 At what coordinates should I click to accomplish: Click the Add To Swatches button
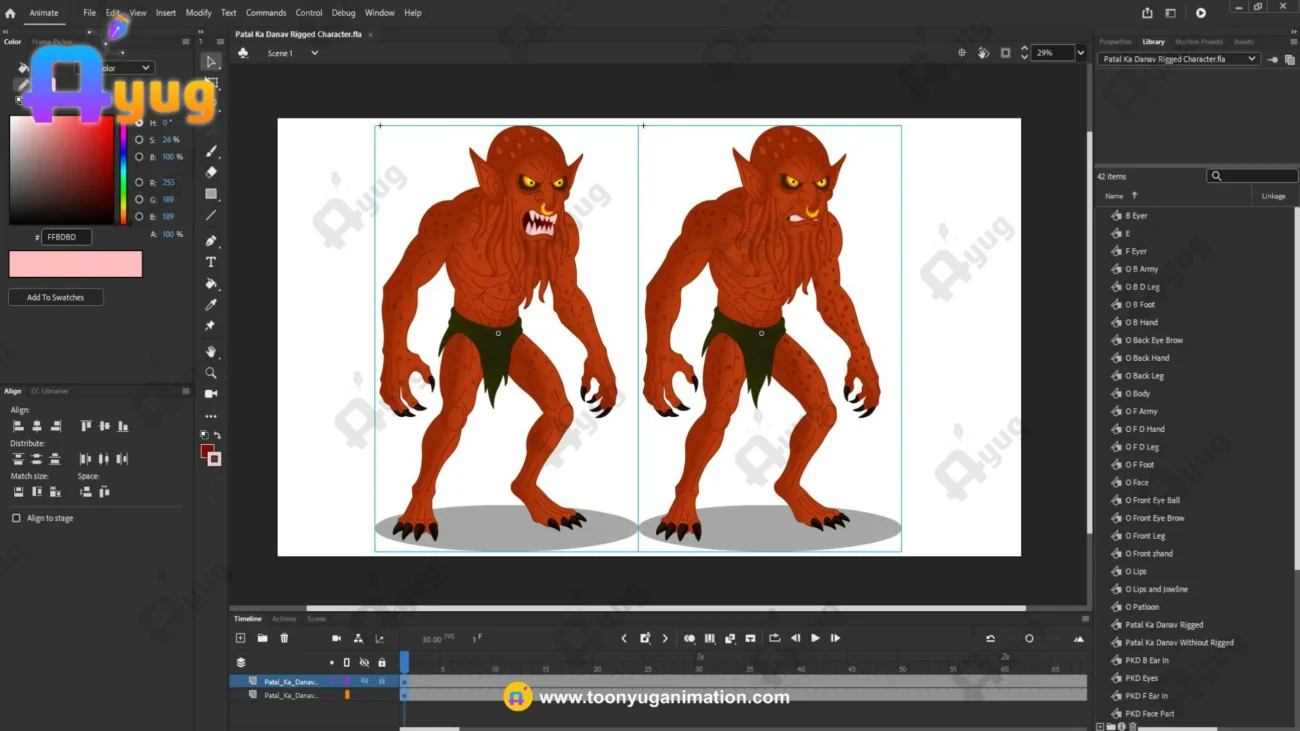(x=56, y=297)
